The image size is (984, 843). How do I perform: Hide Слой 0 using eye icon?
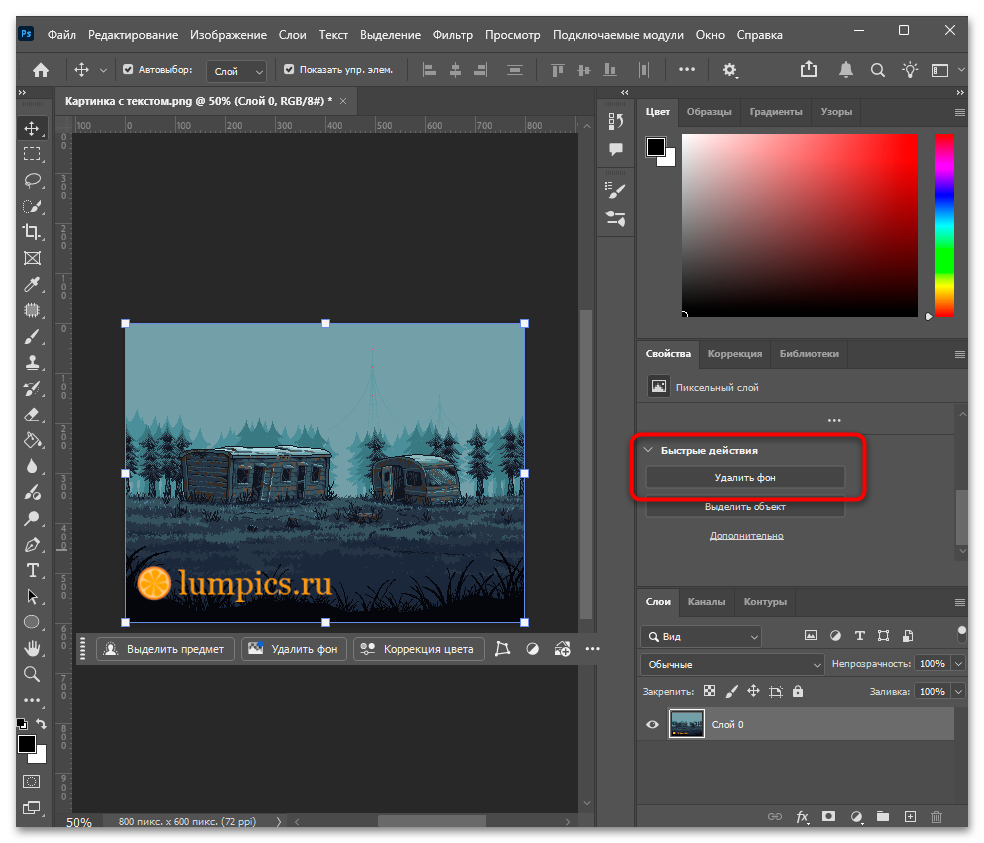tap(653, 724)
